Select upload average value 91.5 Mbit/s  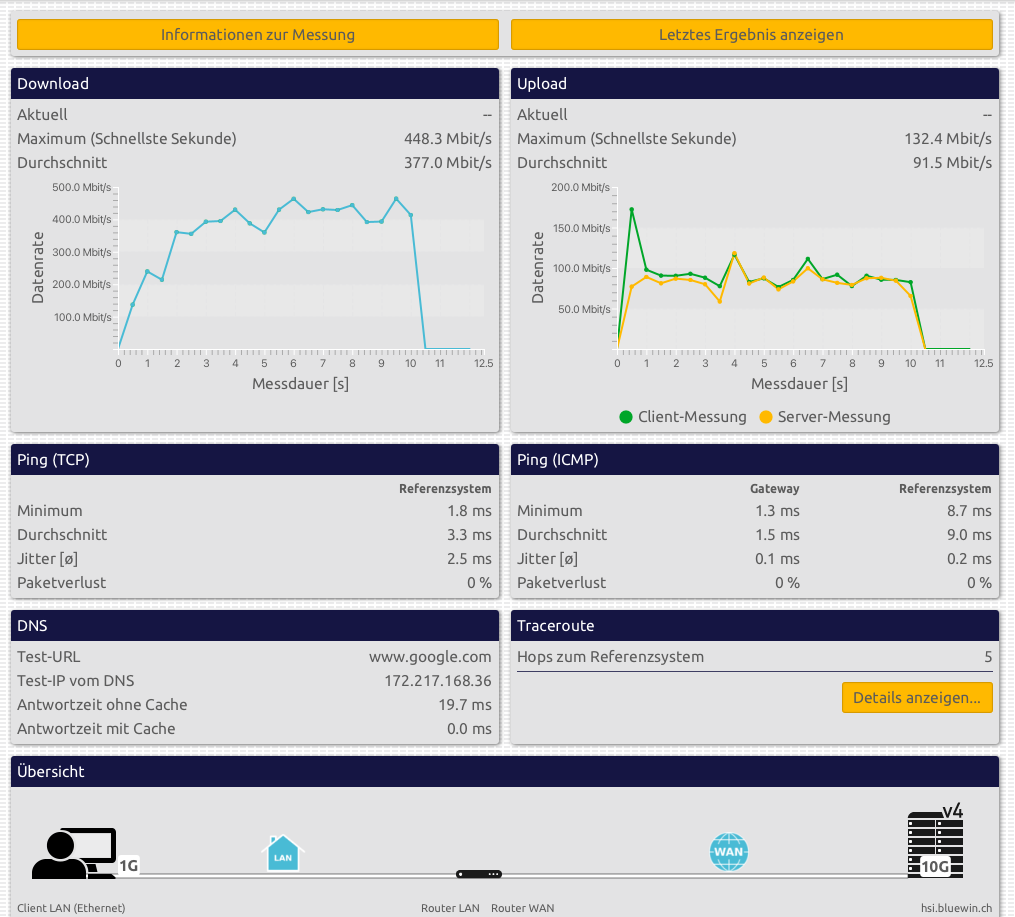click(x=952, y=162)
